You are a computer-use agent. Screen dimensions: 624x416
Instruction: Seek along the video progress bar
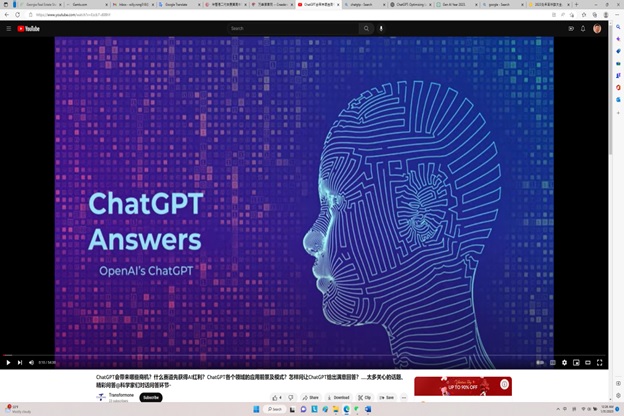tap(304, 355)
